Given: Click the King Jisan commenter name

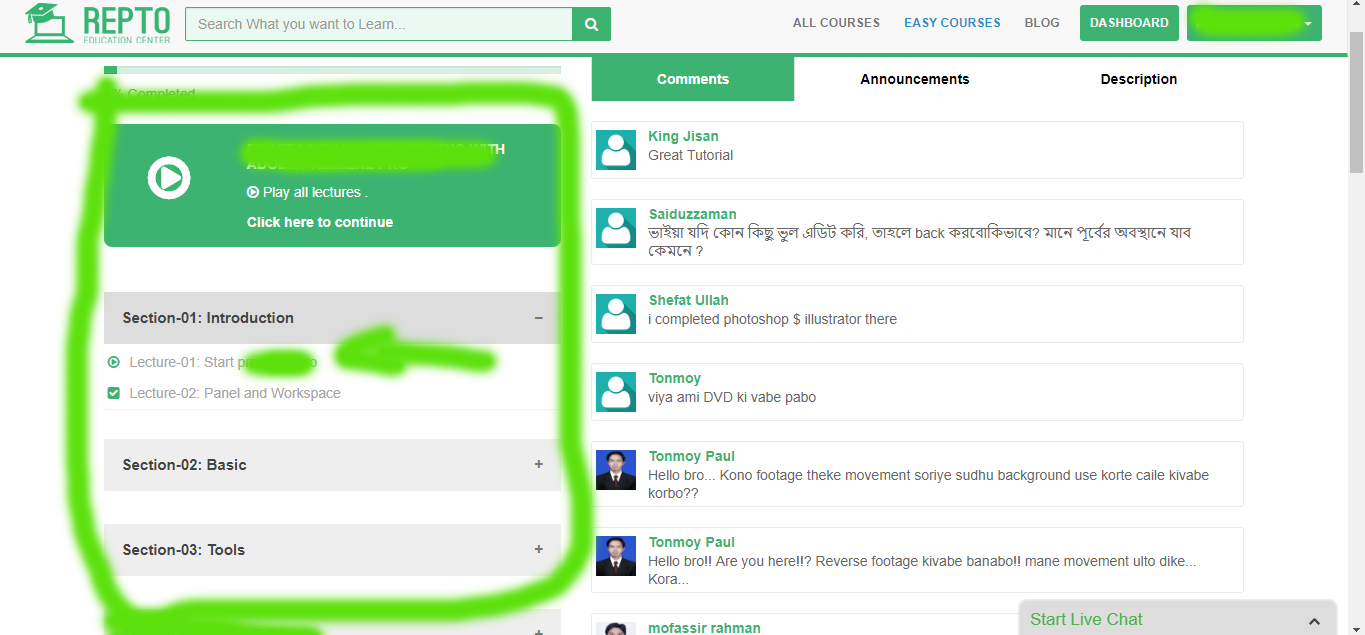Looking at the screenshot, I should [x=683, y=136].
